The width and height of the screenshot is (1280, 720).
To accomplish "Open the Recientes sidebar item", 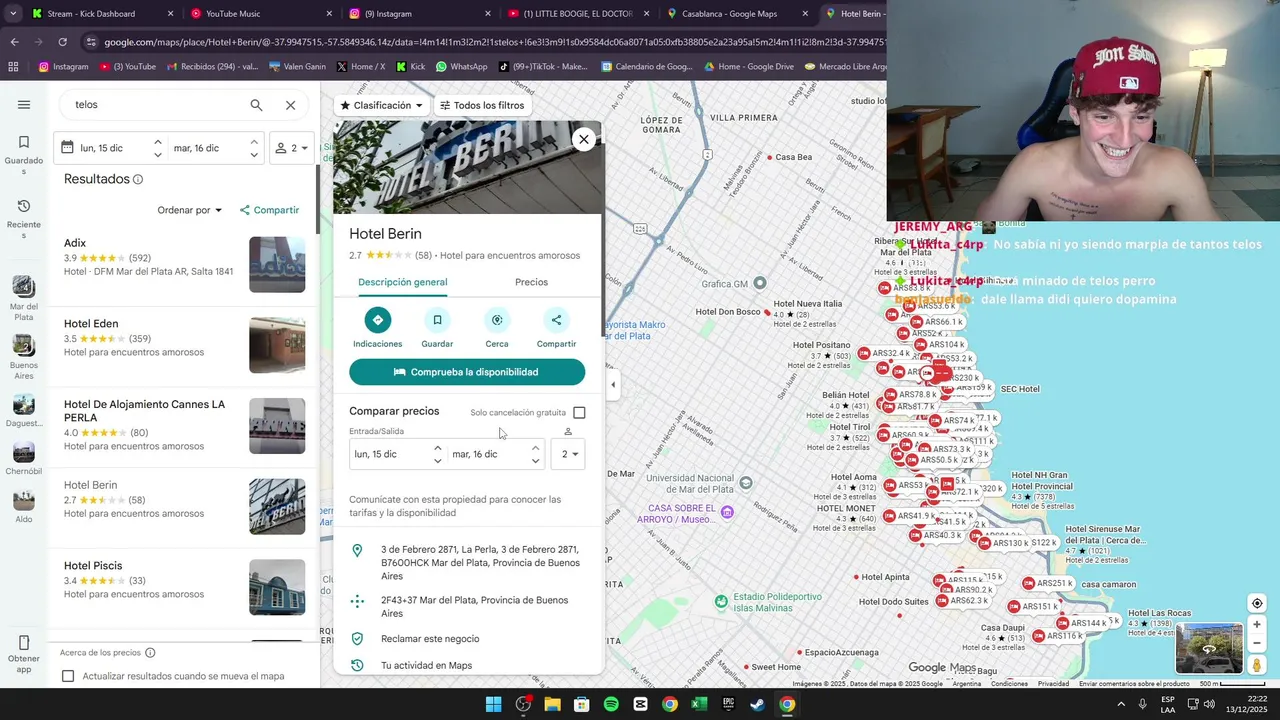I will pyautogui.click(x=24, y=219).
